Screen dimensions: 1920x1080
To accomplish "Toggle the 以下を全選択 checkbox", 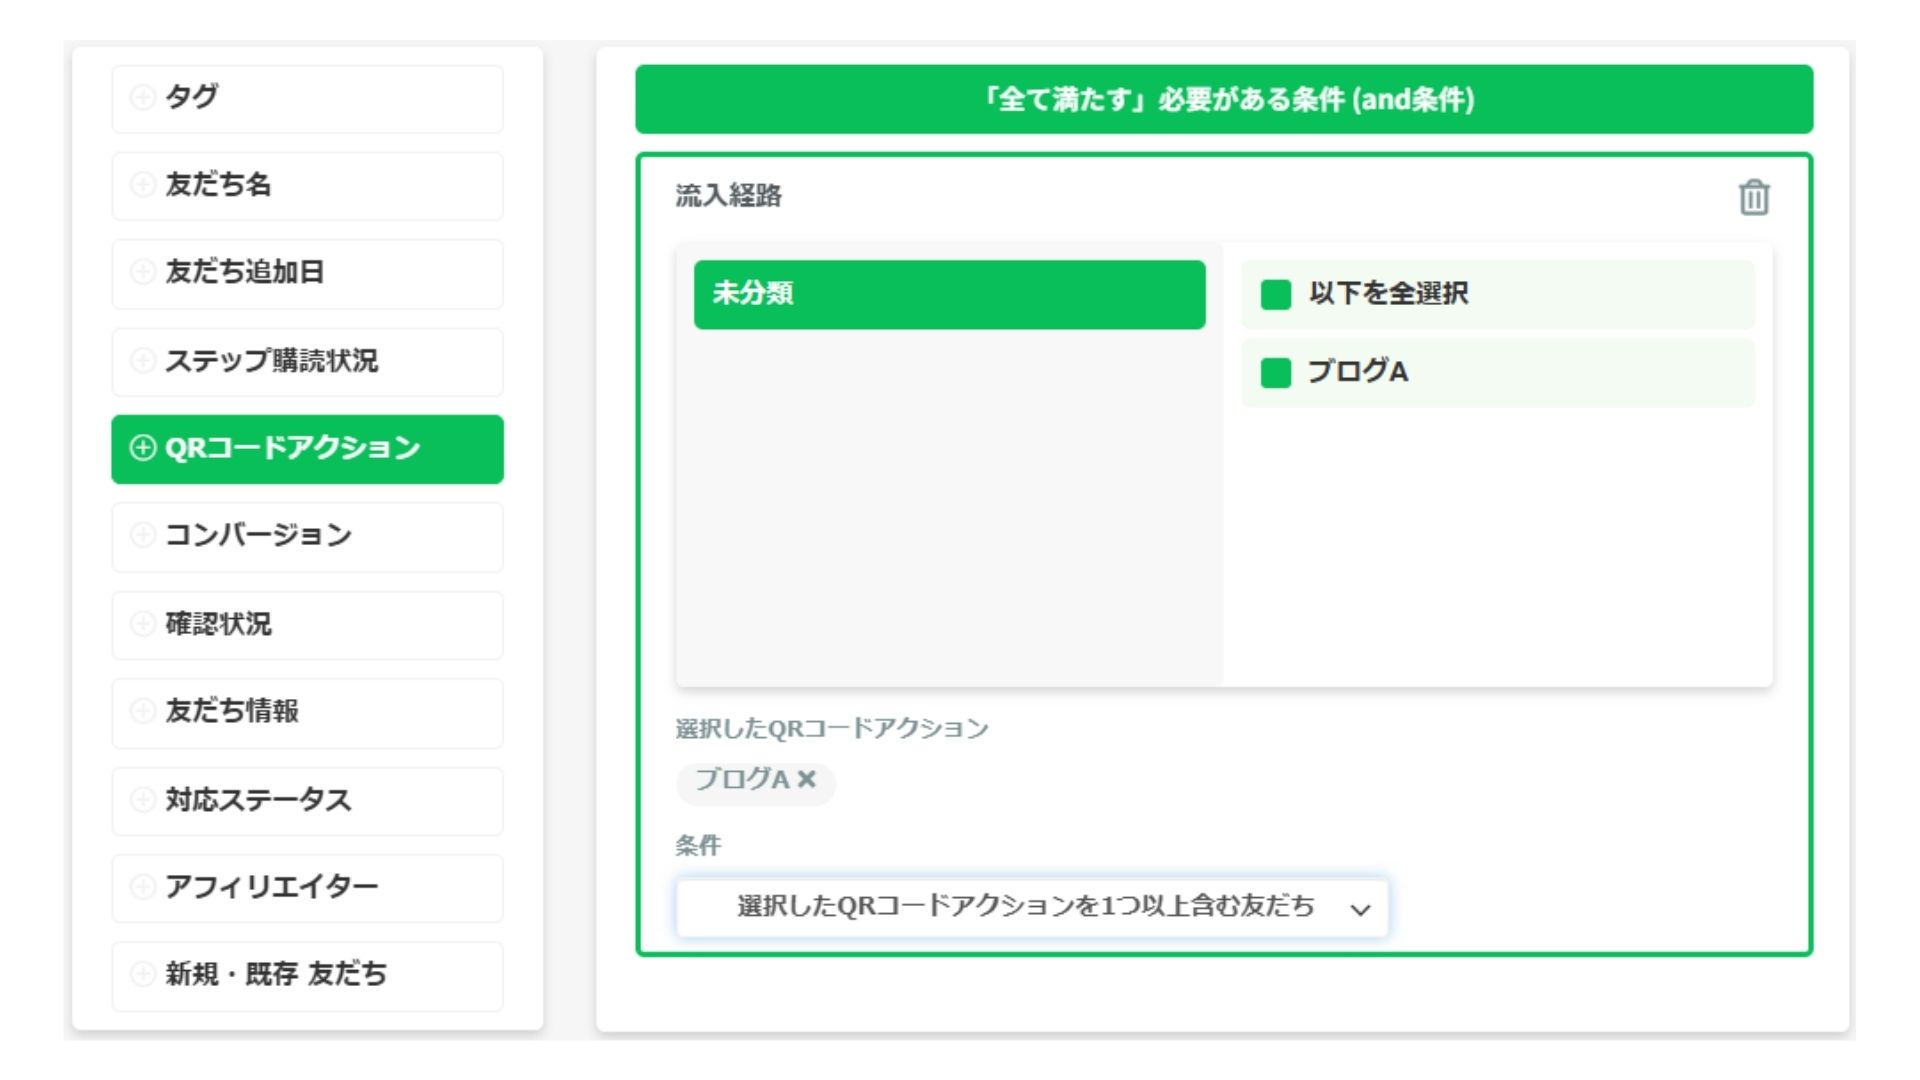I will click(x=1275, y=294).
